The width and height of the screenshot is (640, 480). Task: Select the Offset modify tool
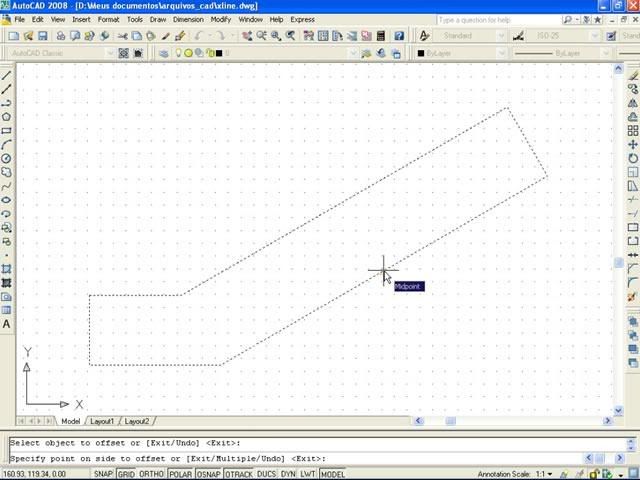coord(633,117)
